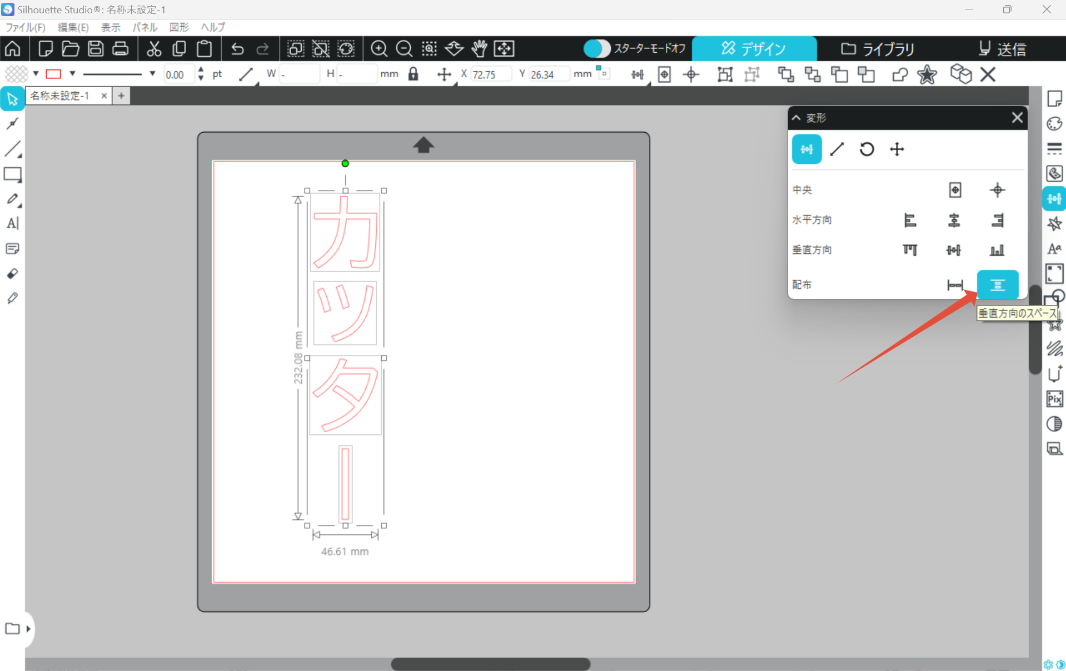Viewport: 1066px width, 671px height.
Task: Open the fill pattern dropdown arrow
Action: [x=35, y=73]
